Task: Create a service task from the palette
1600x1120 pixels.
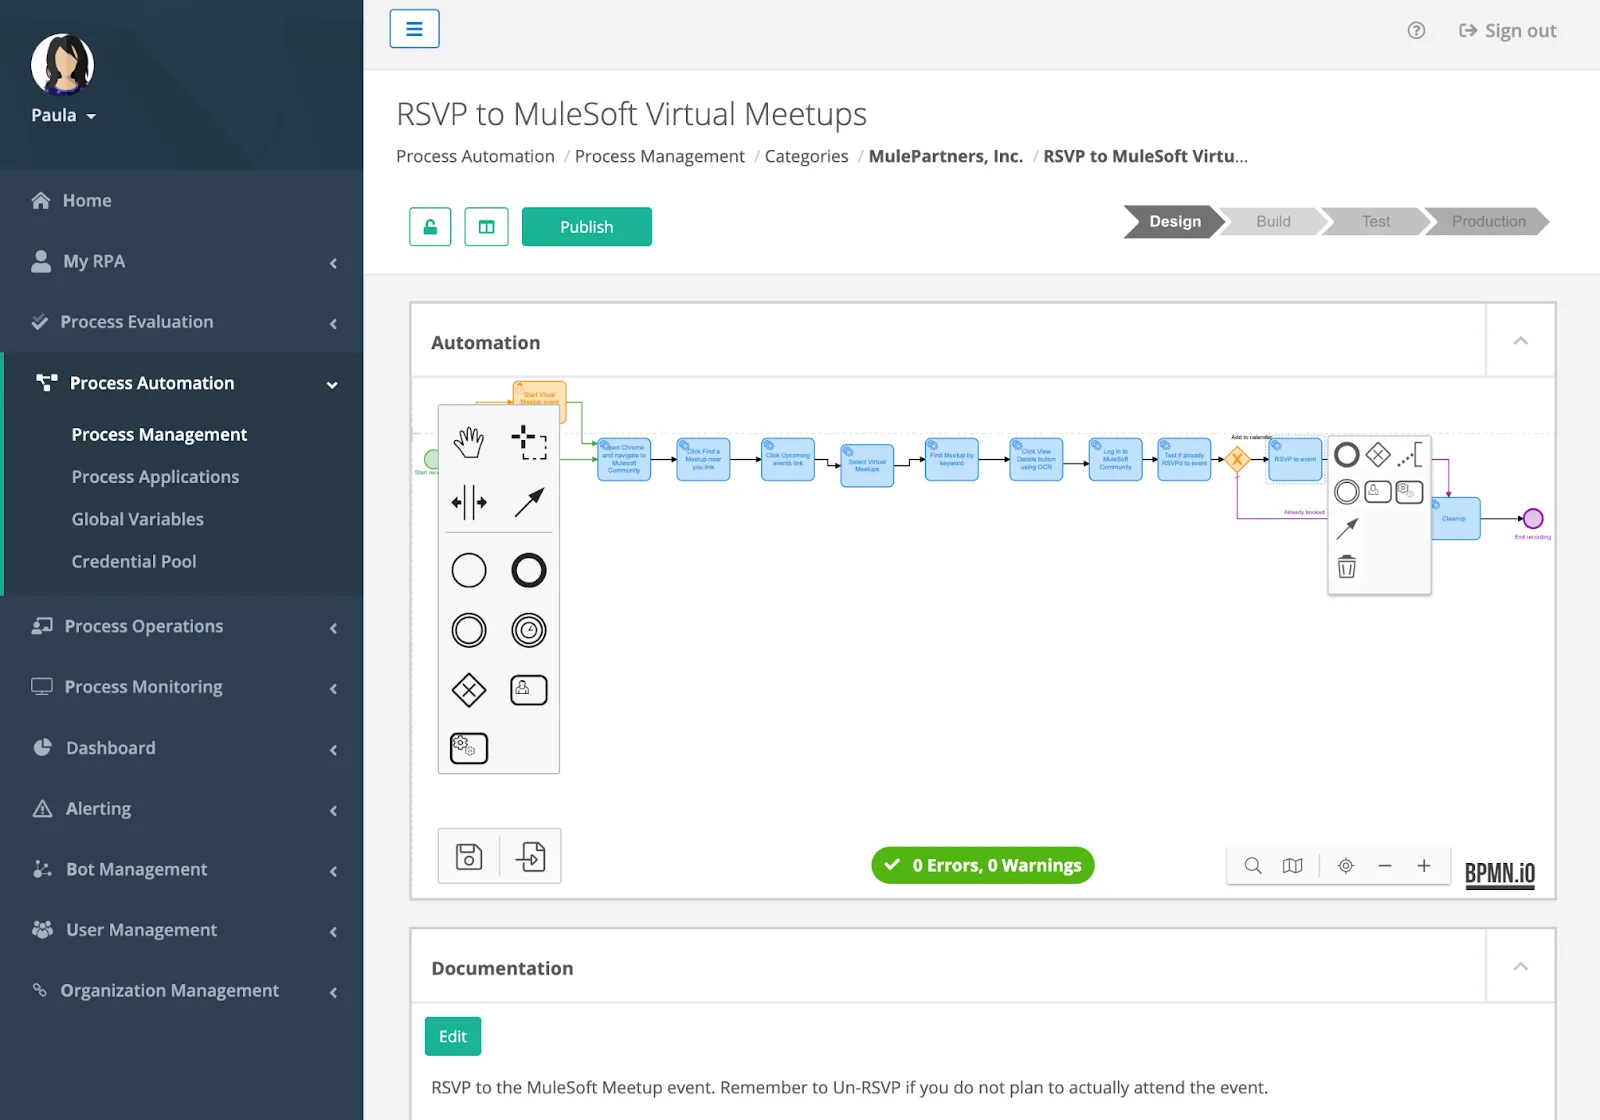Action: (468, 748)
